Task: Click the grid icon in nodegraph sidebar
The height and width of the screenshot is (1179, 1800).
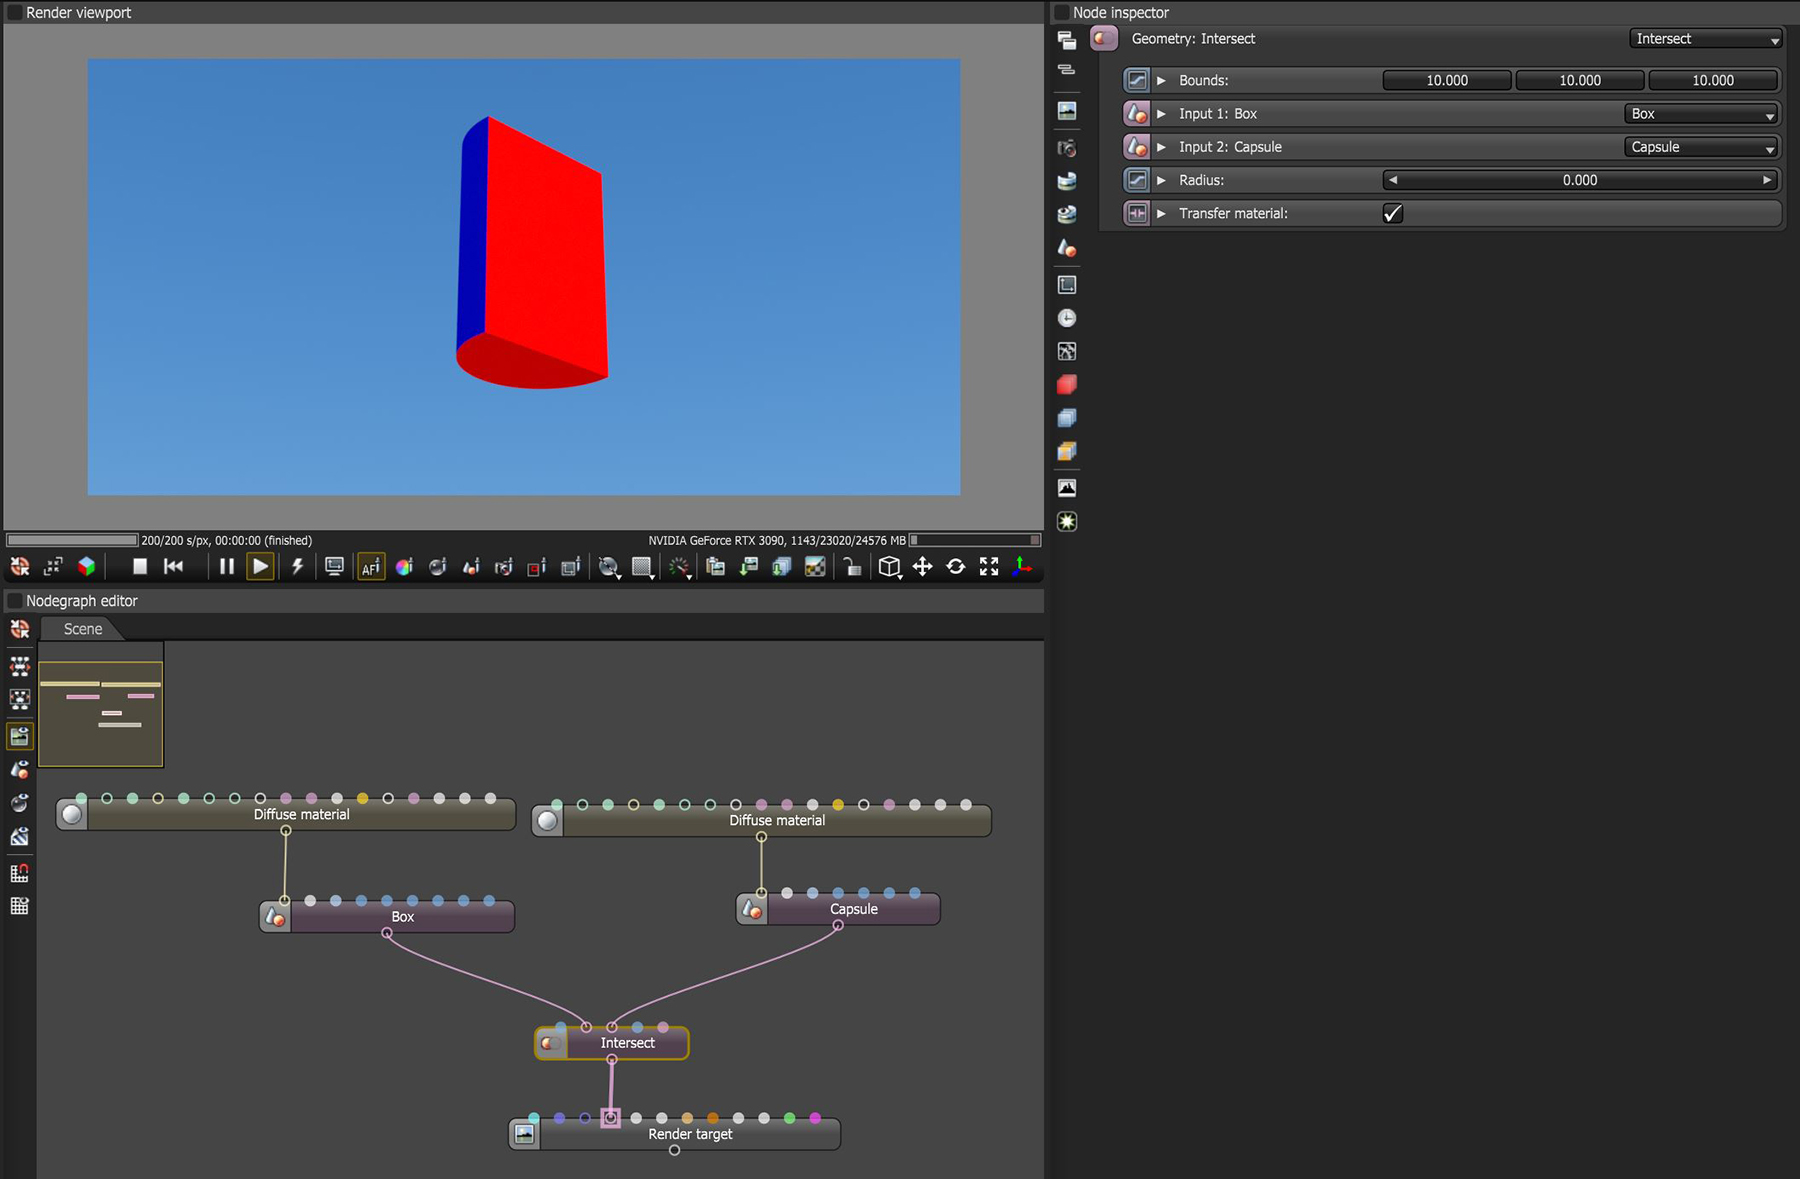Action: pos(19,906)
